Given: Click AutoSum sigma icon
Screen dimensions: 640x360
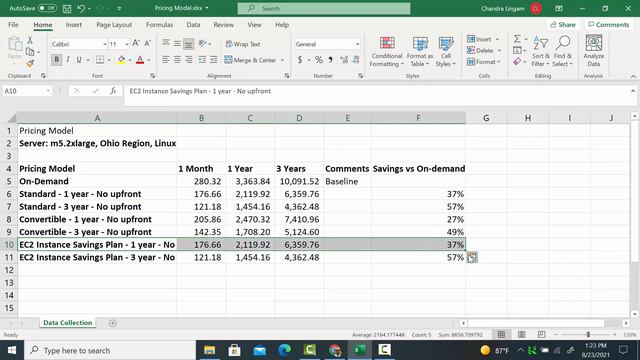Looking at the screenshot, I should (517, 39).
